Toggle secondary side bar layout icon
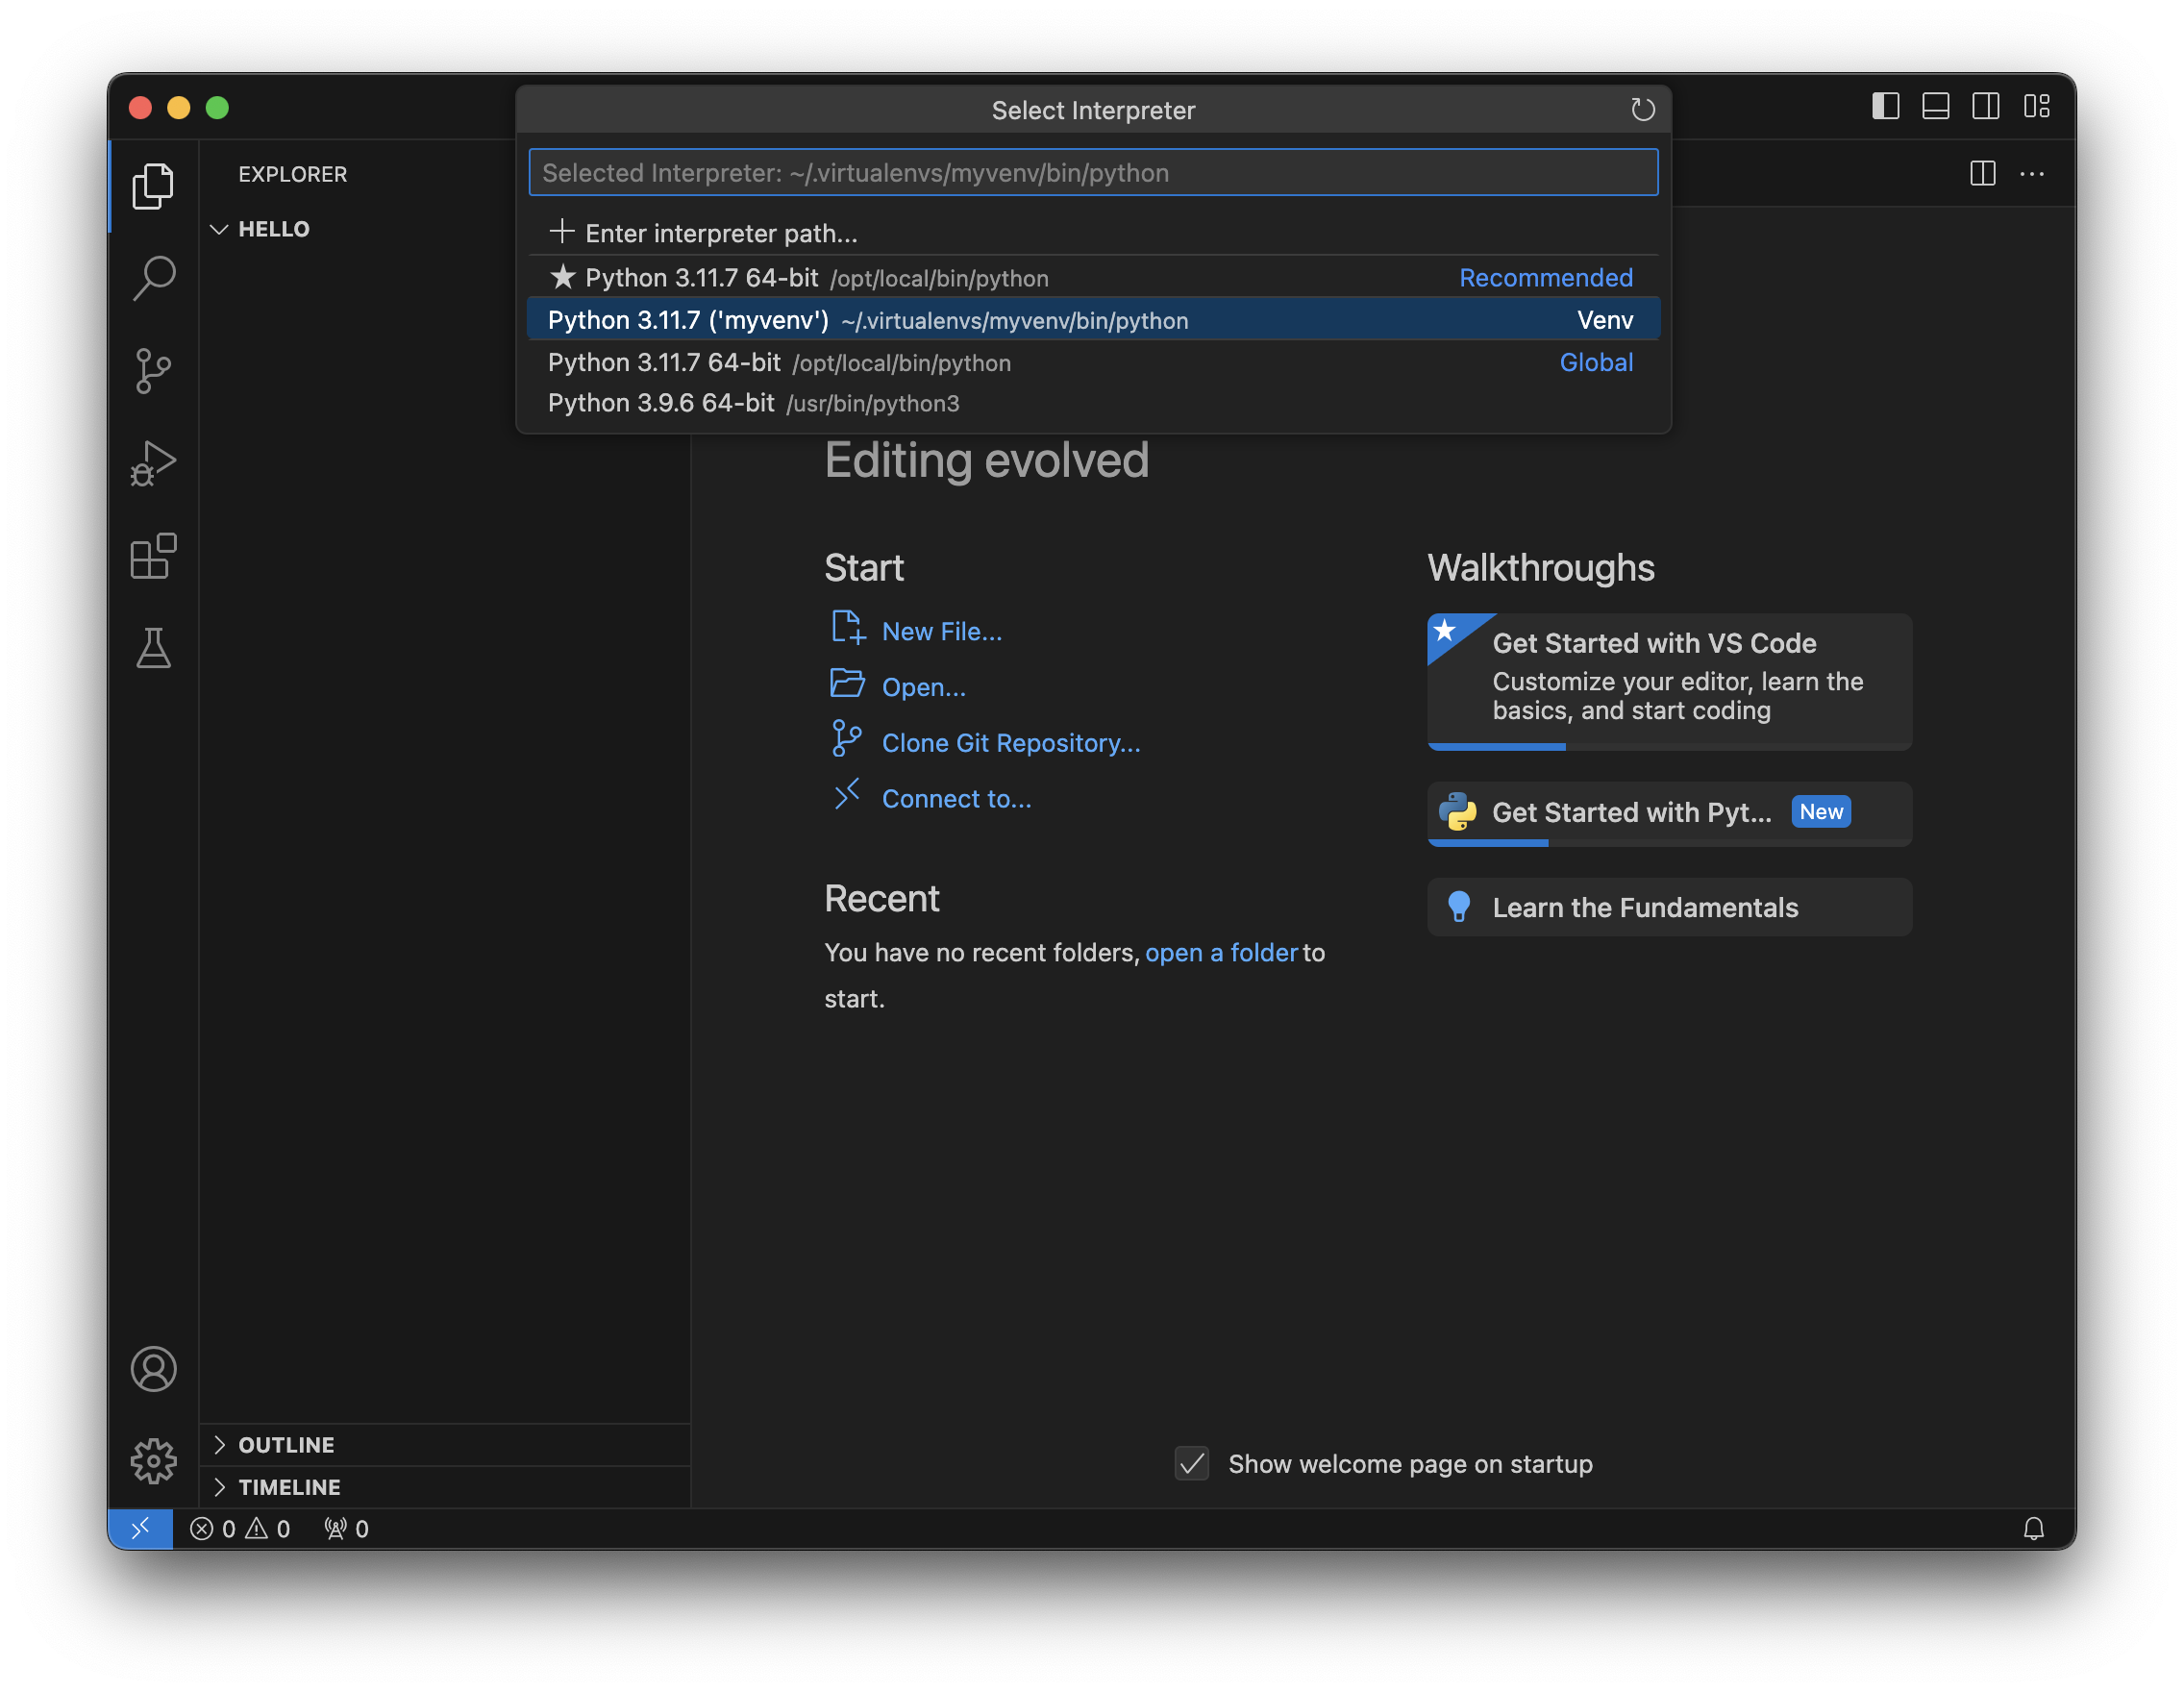The width and height of the screenshot is (2184, 1692). 1985,106
